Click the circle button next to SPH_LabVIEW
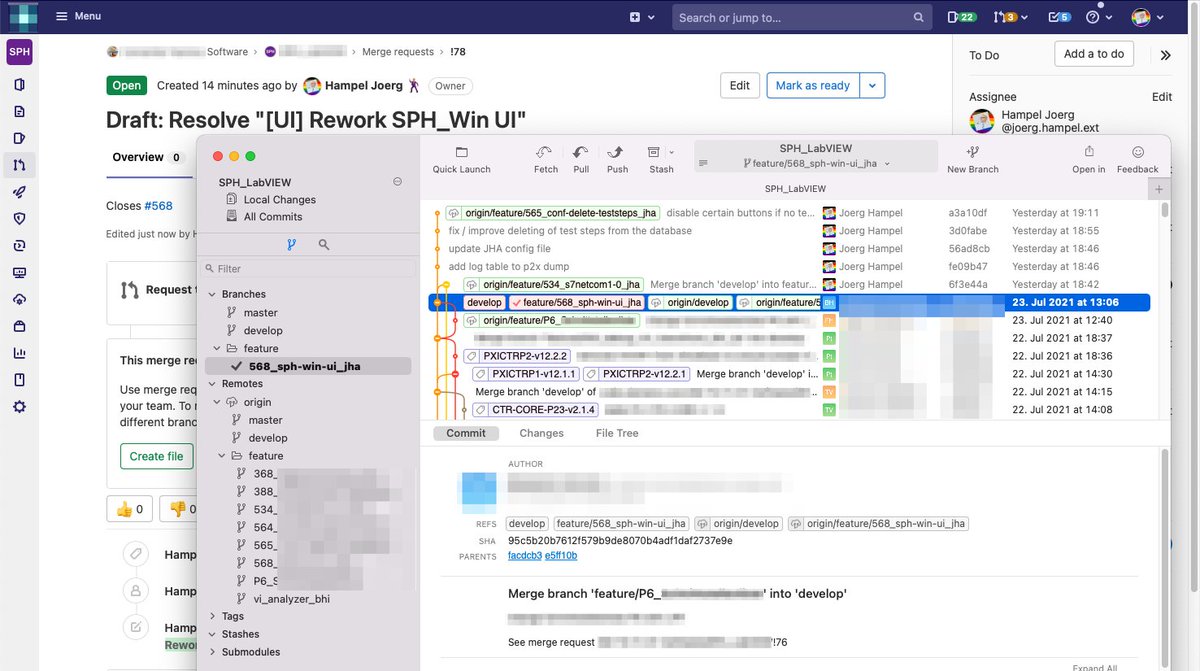This screenshot has height=671, width=1200. click(x=397, y=182)
